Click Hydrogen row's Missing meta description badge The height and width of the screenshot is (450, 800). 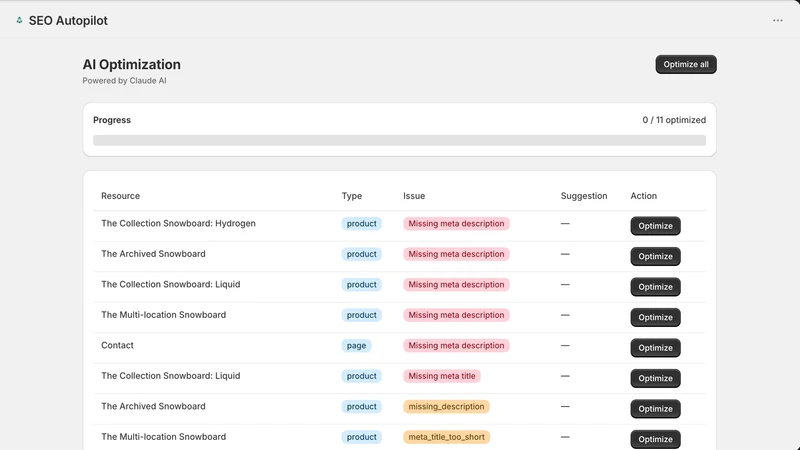pos(456,223)
